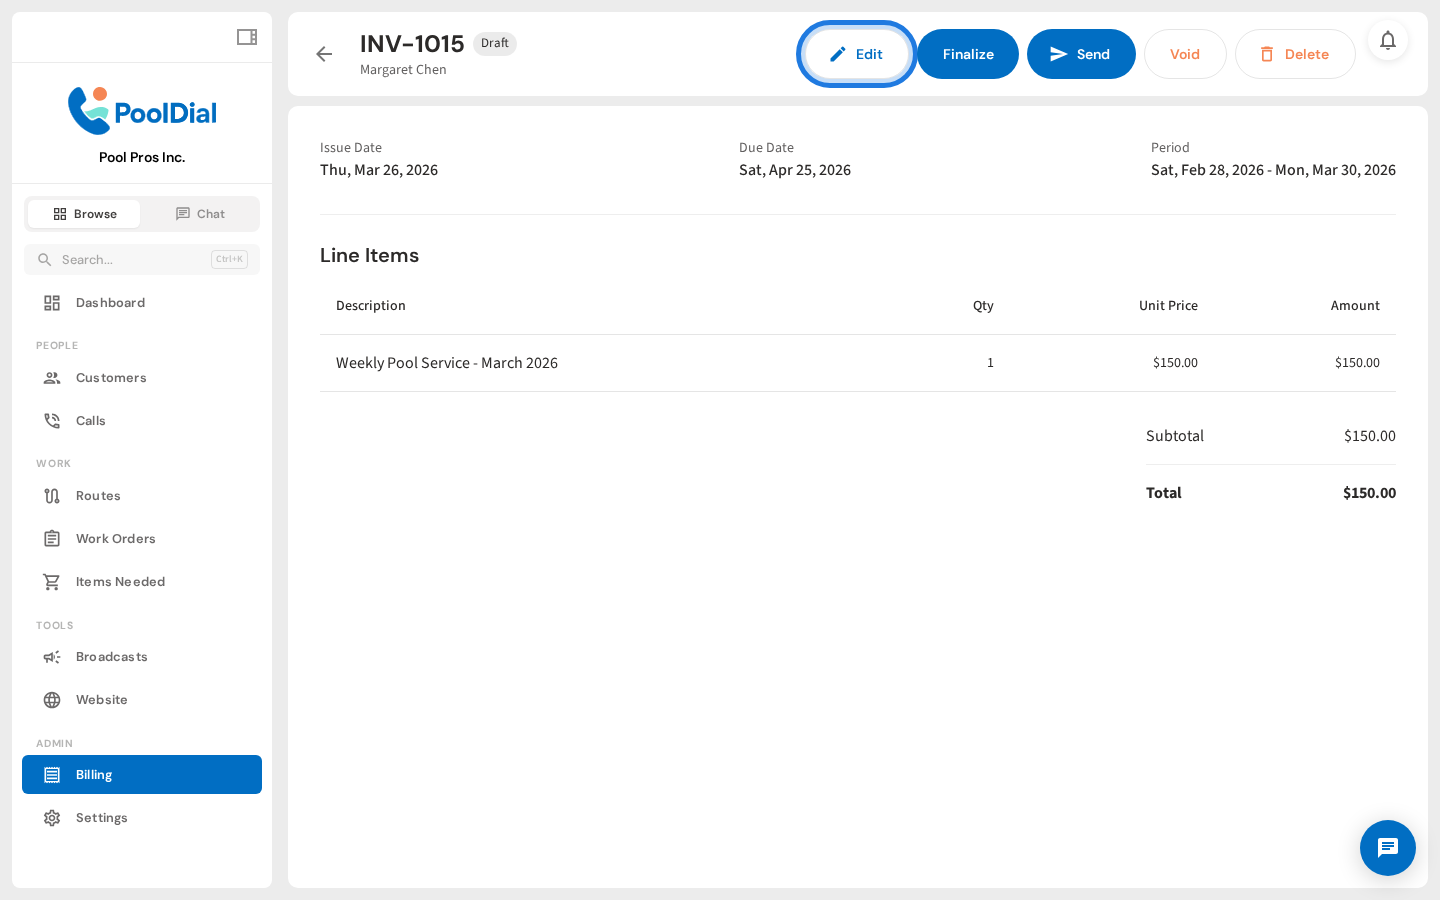Screen dimensions: 1440x900
Task: Select the Browse tab
Action: click(84, 213)
